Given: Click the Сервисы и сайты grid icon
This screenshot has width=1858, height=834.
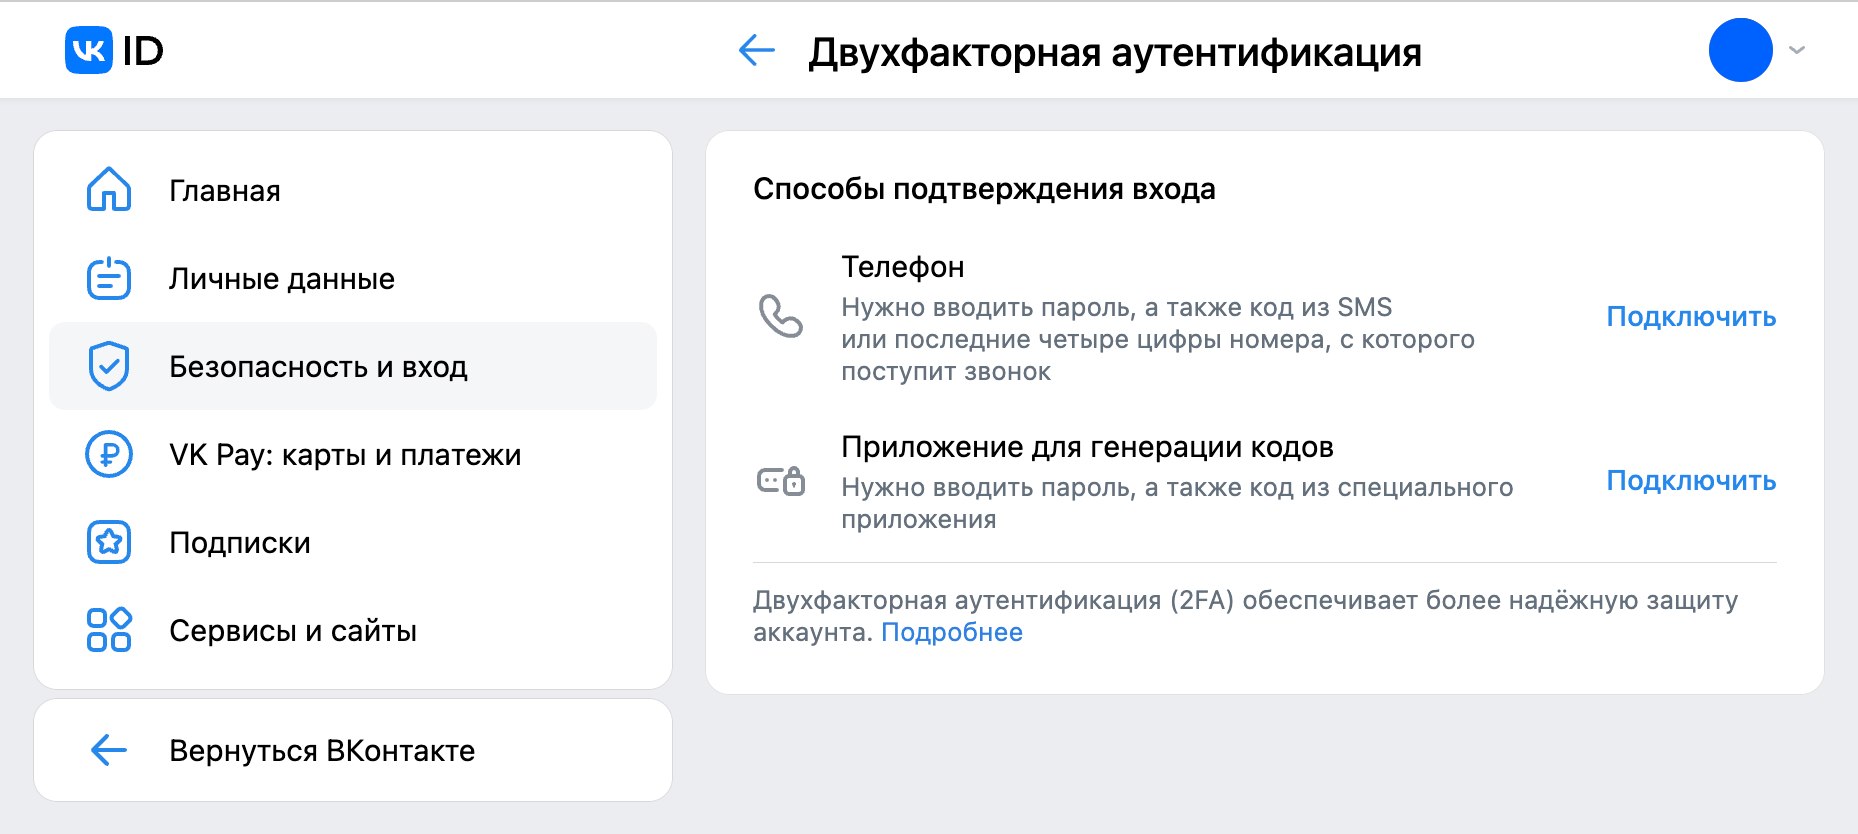Looking at the screenshot, I should coord(109,630).
